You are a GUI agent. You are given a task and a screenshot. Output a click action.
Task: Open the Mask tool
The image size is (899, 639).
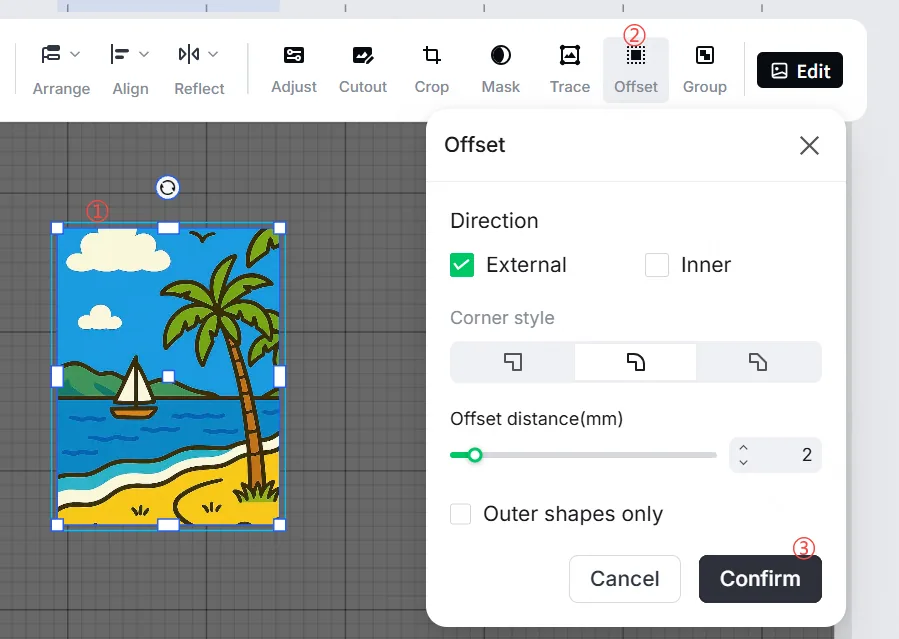(x=501, y=70)
